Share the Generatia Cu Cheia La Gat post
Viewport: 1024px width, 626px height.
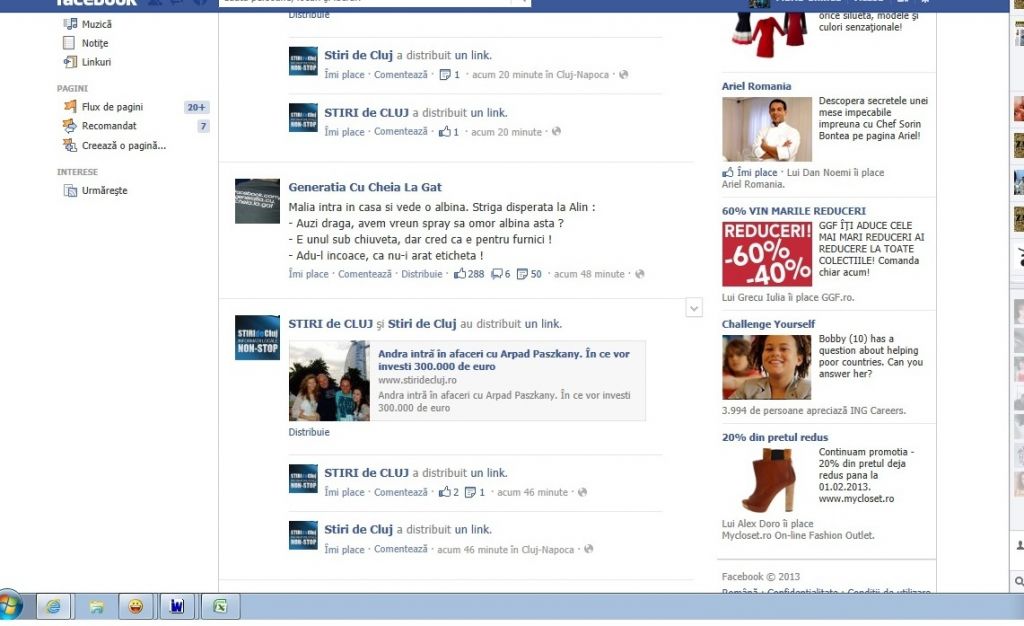point(421,274)
